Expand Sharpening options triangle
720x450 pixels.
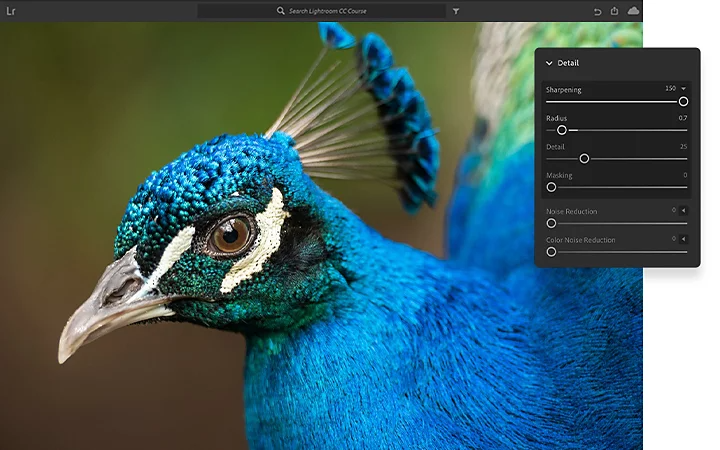[x=684, y=89]
